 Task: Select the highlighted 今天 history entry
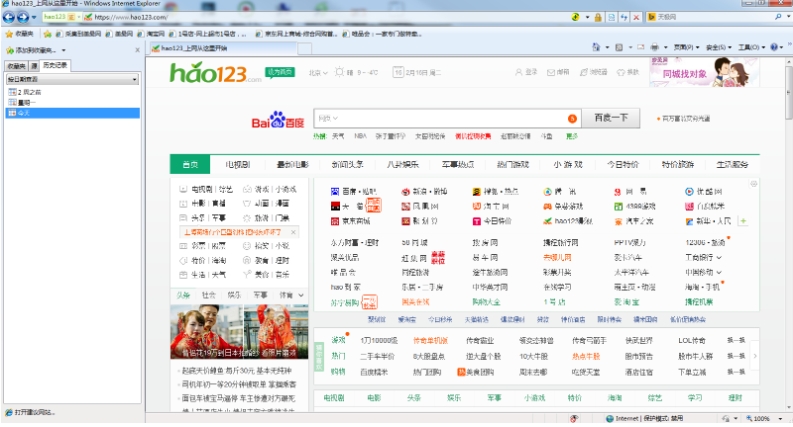tap(72, 113)
